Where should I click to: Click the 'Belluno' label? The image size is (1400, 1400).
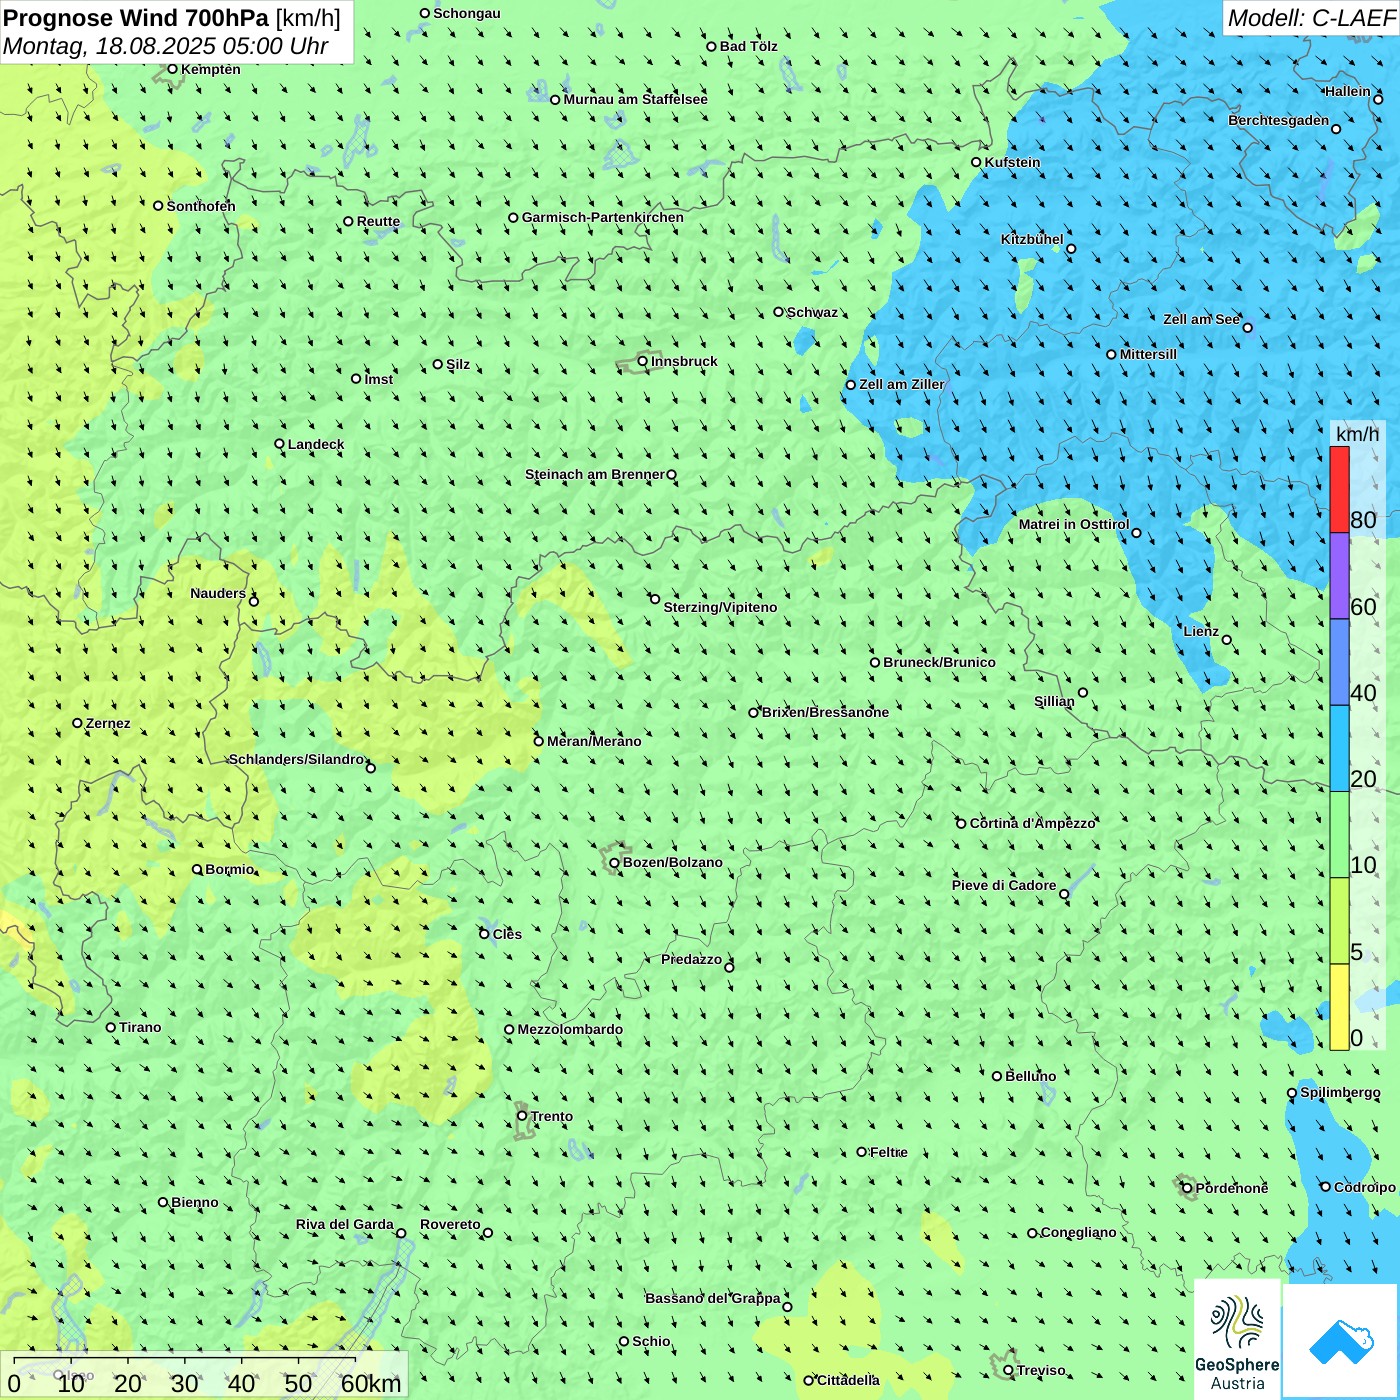pos(1031,1076)
